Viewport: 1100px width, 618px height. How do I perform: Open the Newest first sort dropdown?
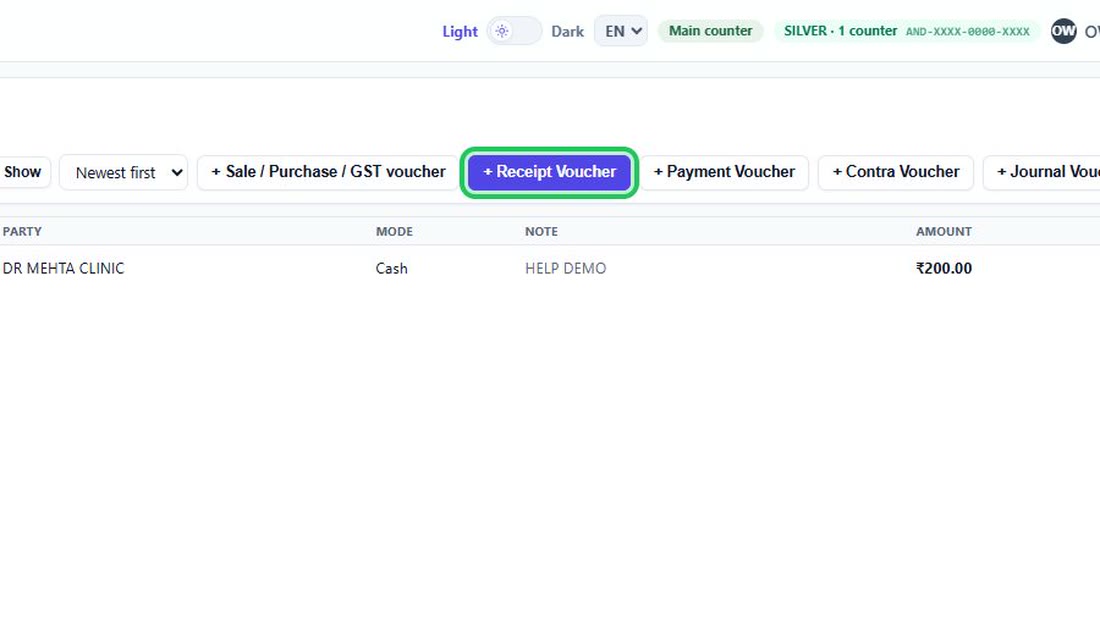tap(123, 173)
